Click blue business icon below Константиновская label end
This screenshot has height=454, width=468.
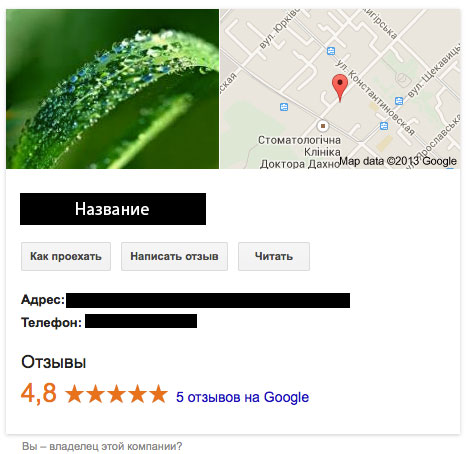(x=384, y=126)
